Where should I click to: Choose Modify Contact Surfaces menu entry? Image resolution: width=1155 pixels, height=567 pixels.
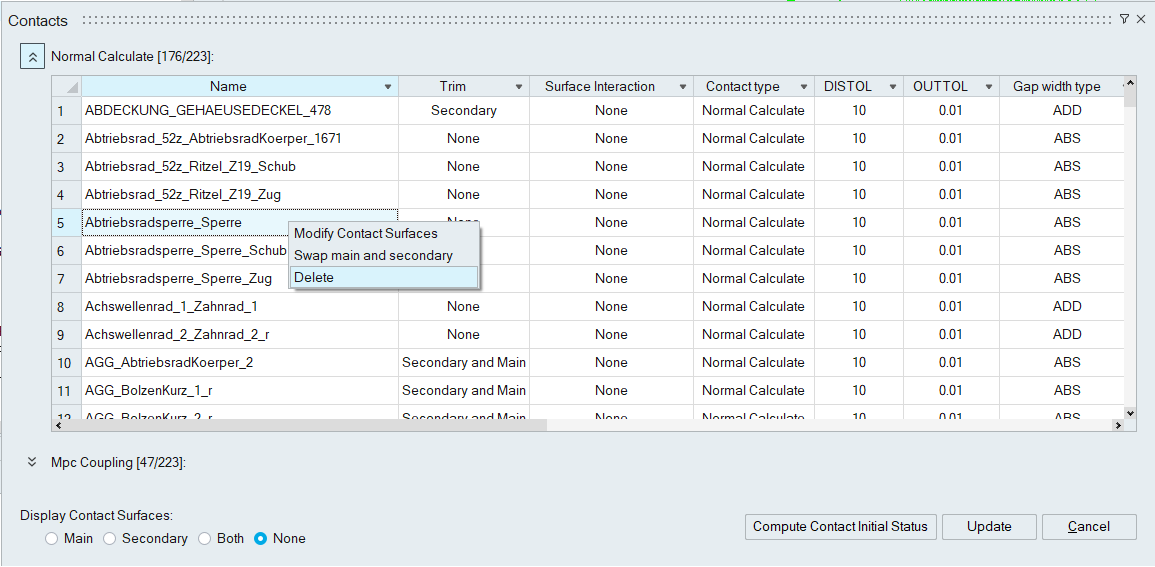tap(365, 233)
